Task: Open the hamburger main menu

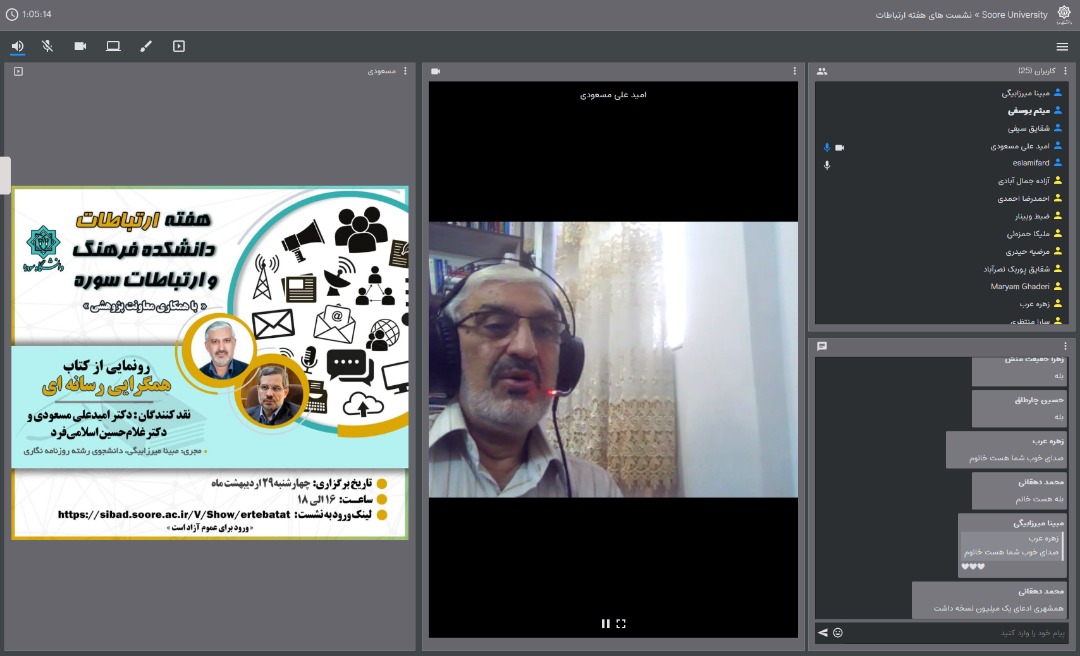Action: tap(1062, 47)
